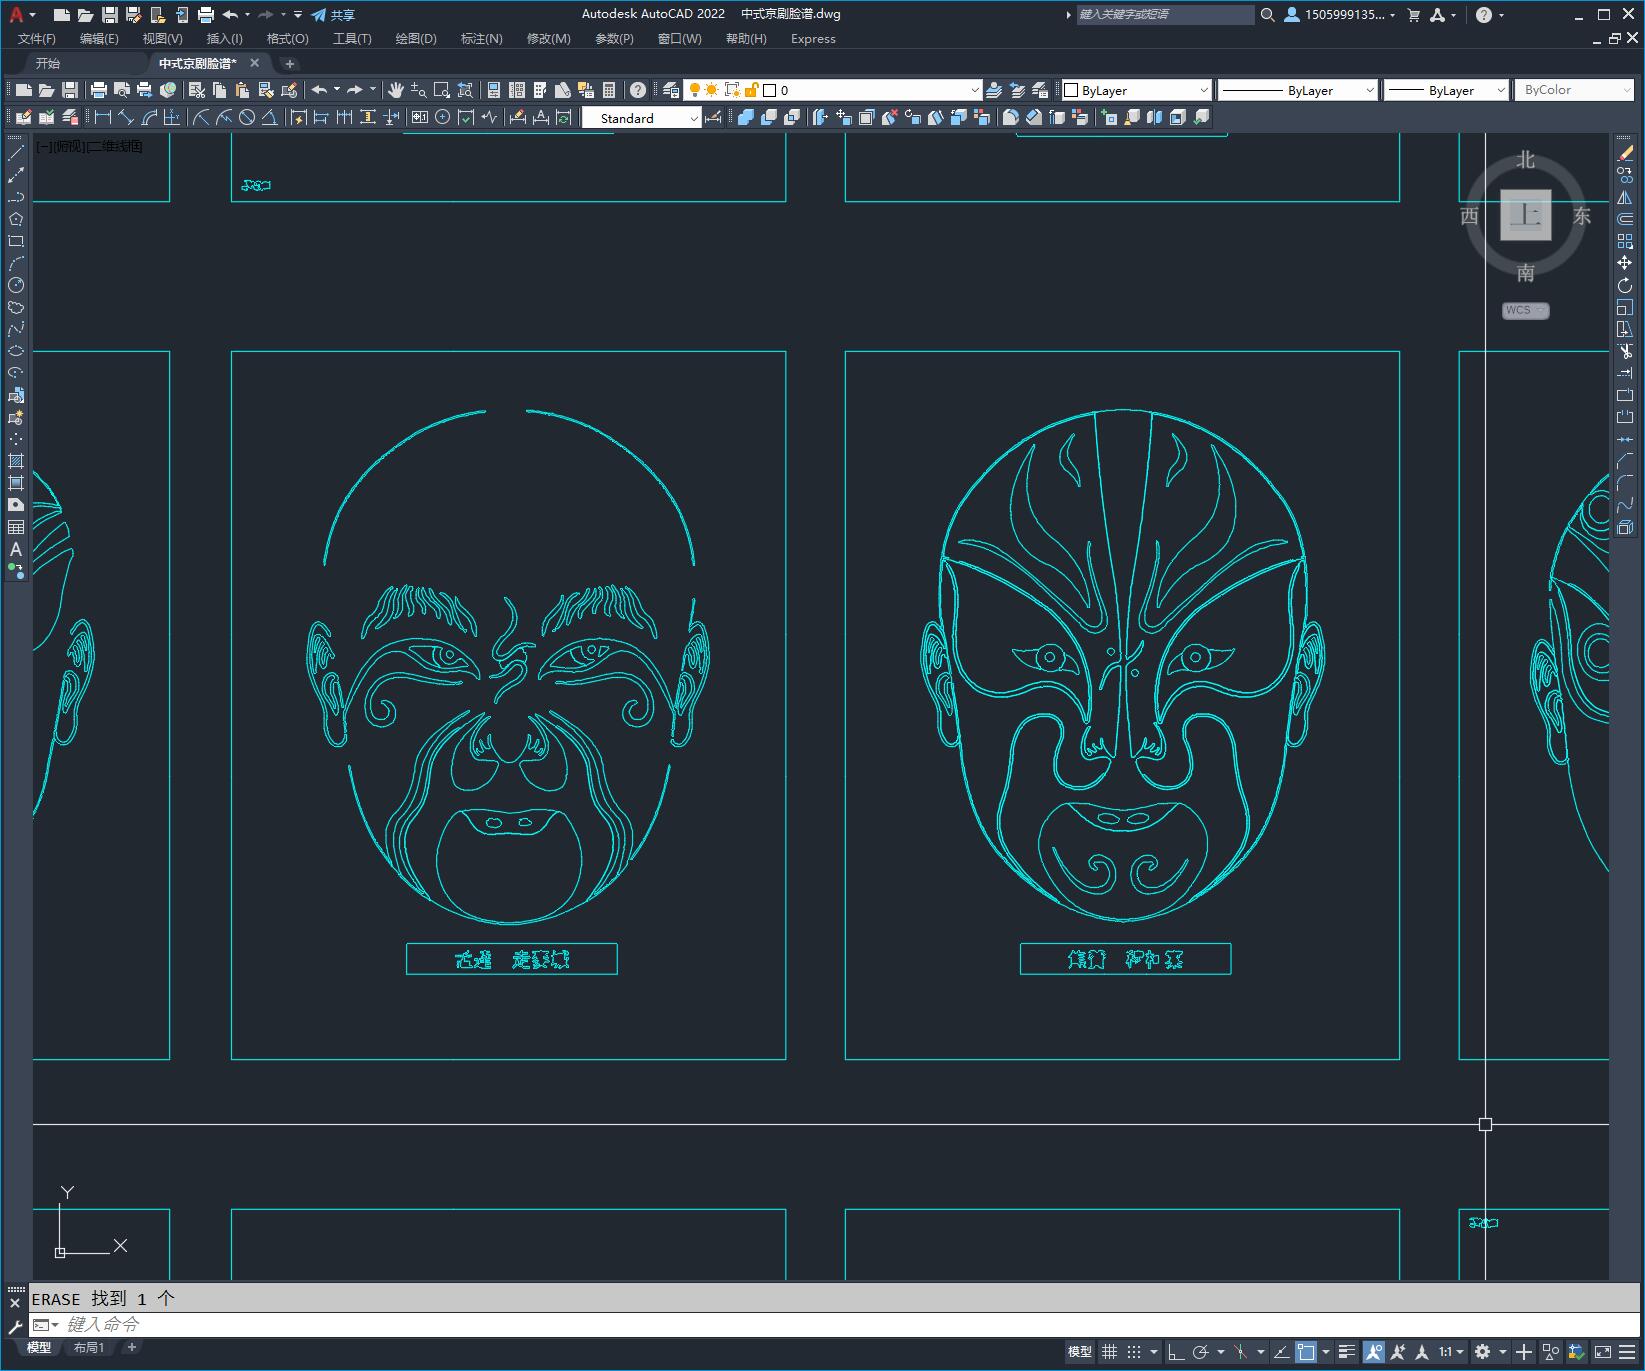The height and width of the screenshot is (1371, 1645).
Task: Open the QuickCalc calculator
Action: [x=609, y=90]
